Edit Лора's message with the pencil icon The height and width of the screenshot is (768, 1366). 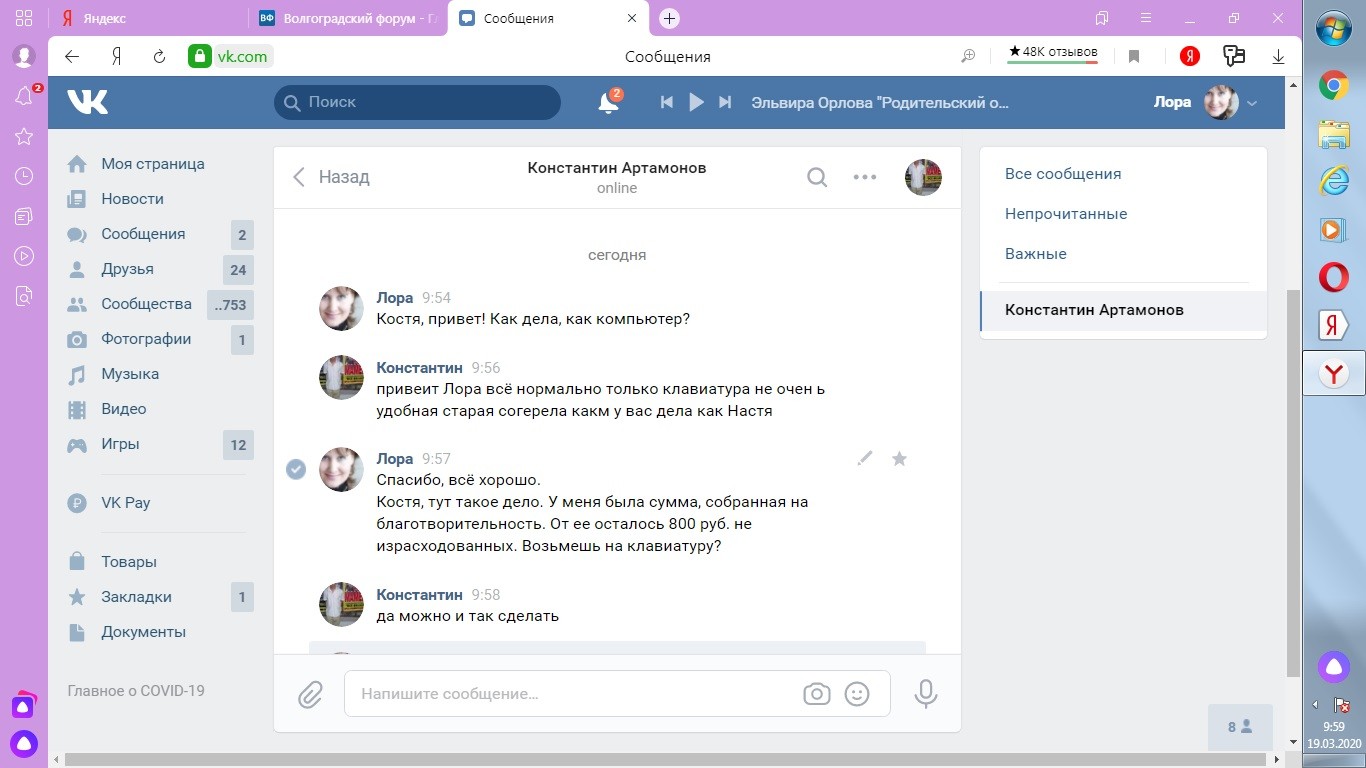pyautogui.click(x=865, y=459)
